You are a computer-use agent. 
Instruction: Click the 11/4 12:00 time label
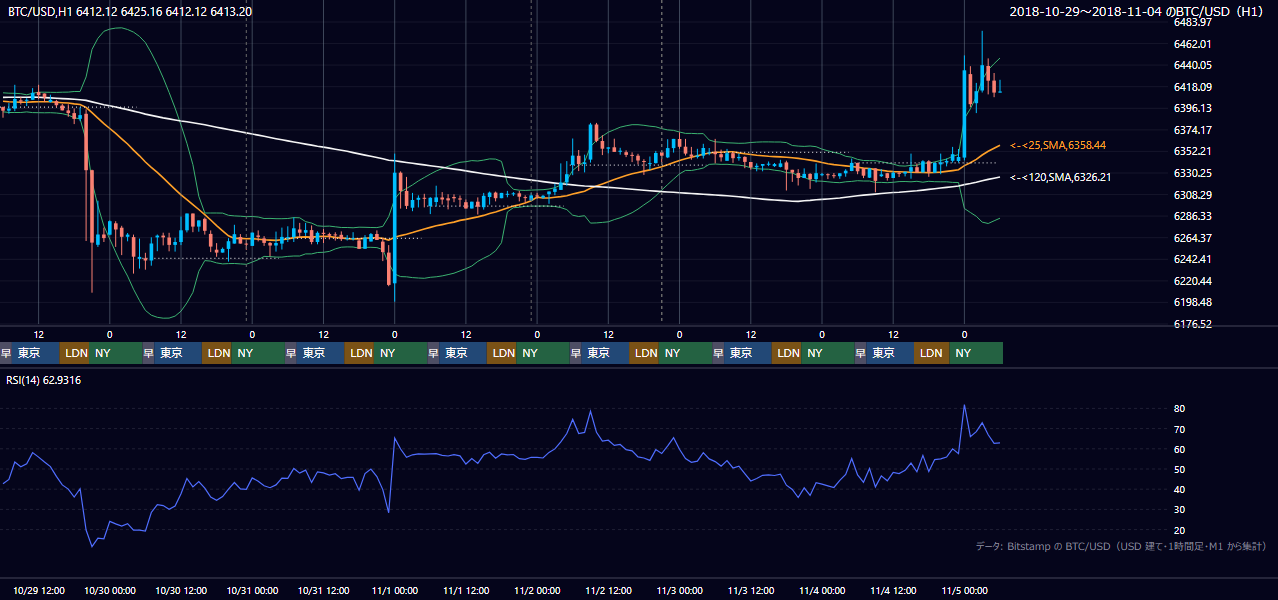click(893, 590)
